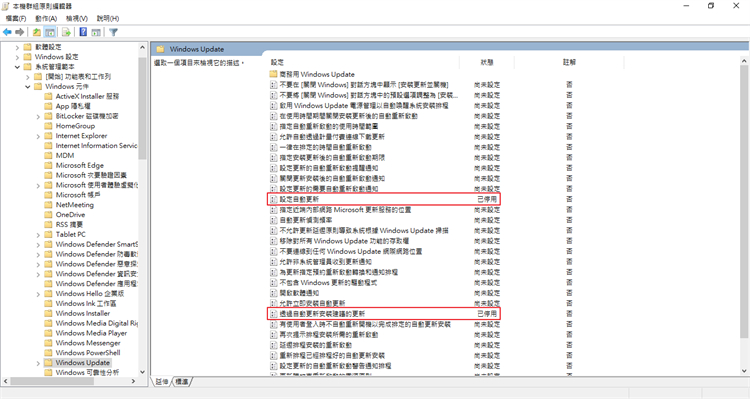
Task: Expand the 軟體設定 tree node
Action: coord(17,47)
